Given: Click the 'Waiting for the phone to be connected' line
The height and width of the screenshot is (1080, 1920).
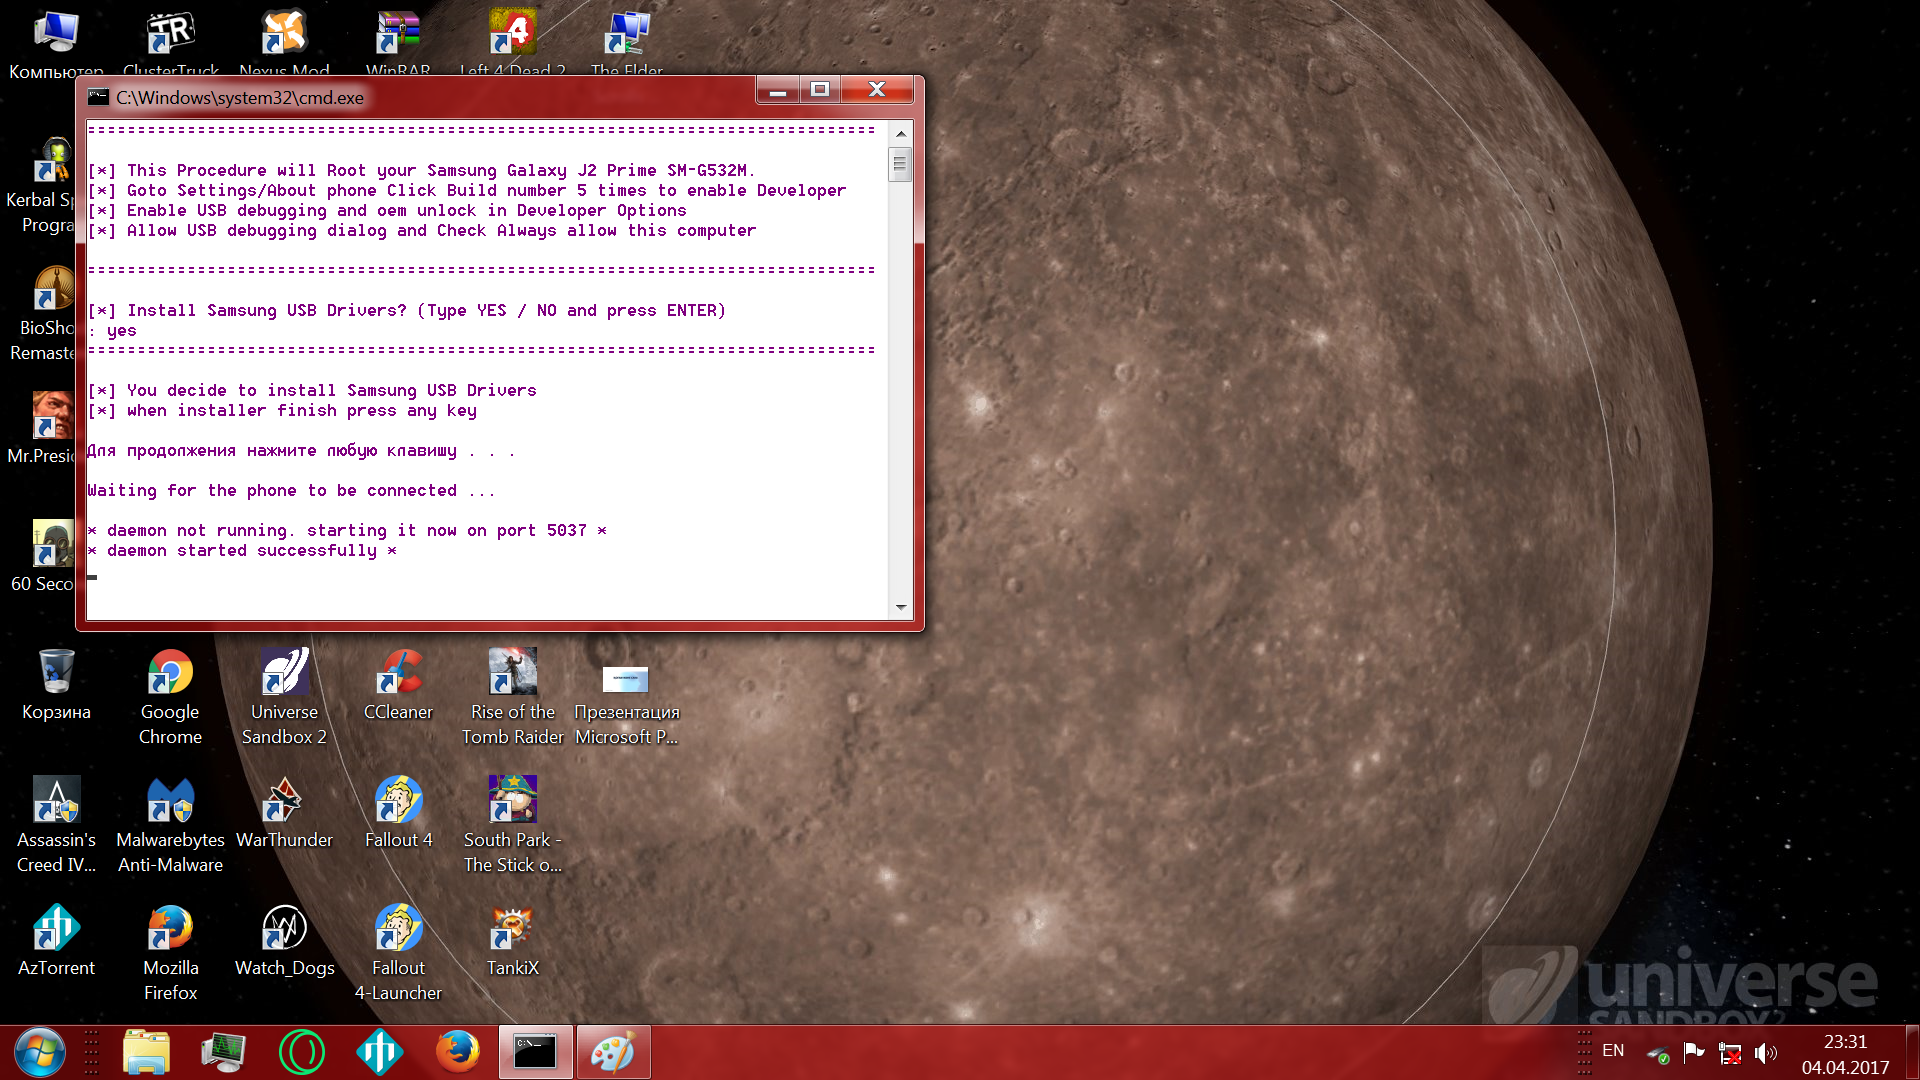Looking at the screenshot, I should coord(291,490).
